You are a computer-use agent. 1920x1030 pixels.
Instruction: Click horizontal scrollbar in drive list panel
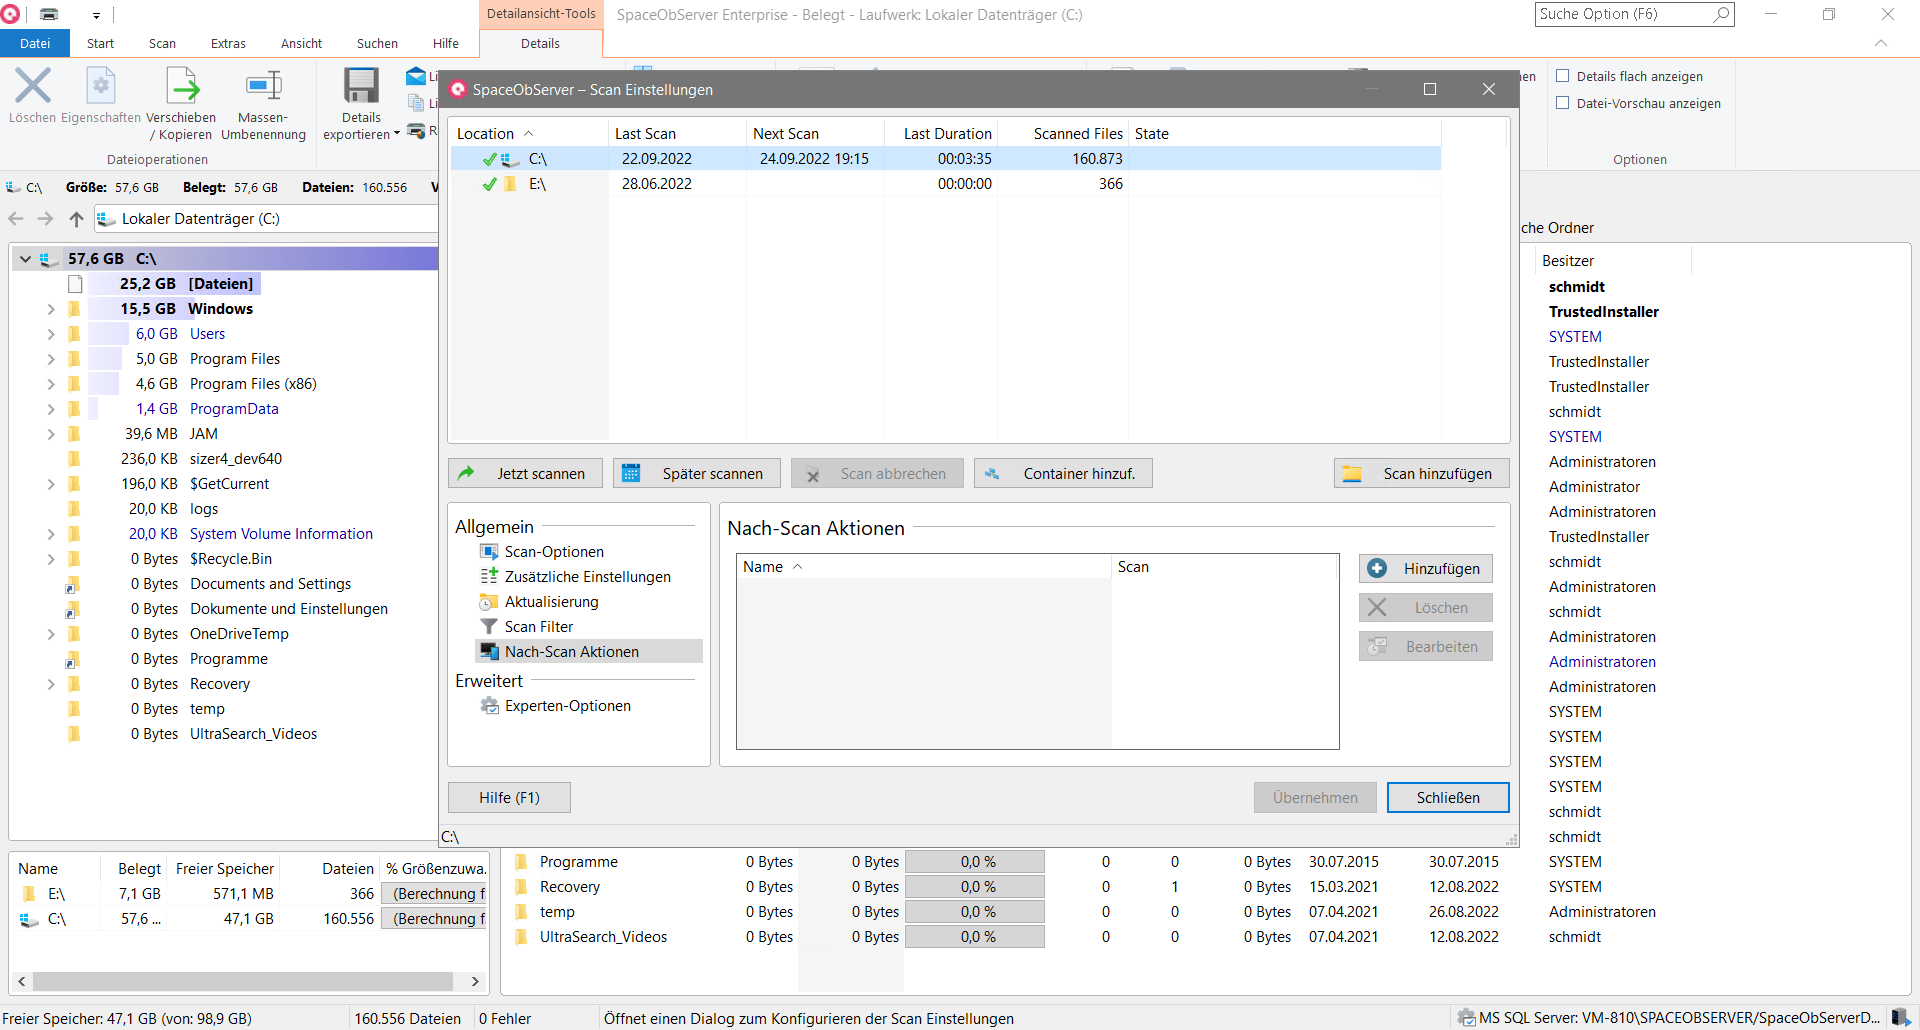(x=243, y=982)
